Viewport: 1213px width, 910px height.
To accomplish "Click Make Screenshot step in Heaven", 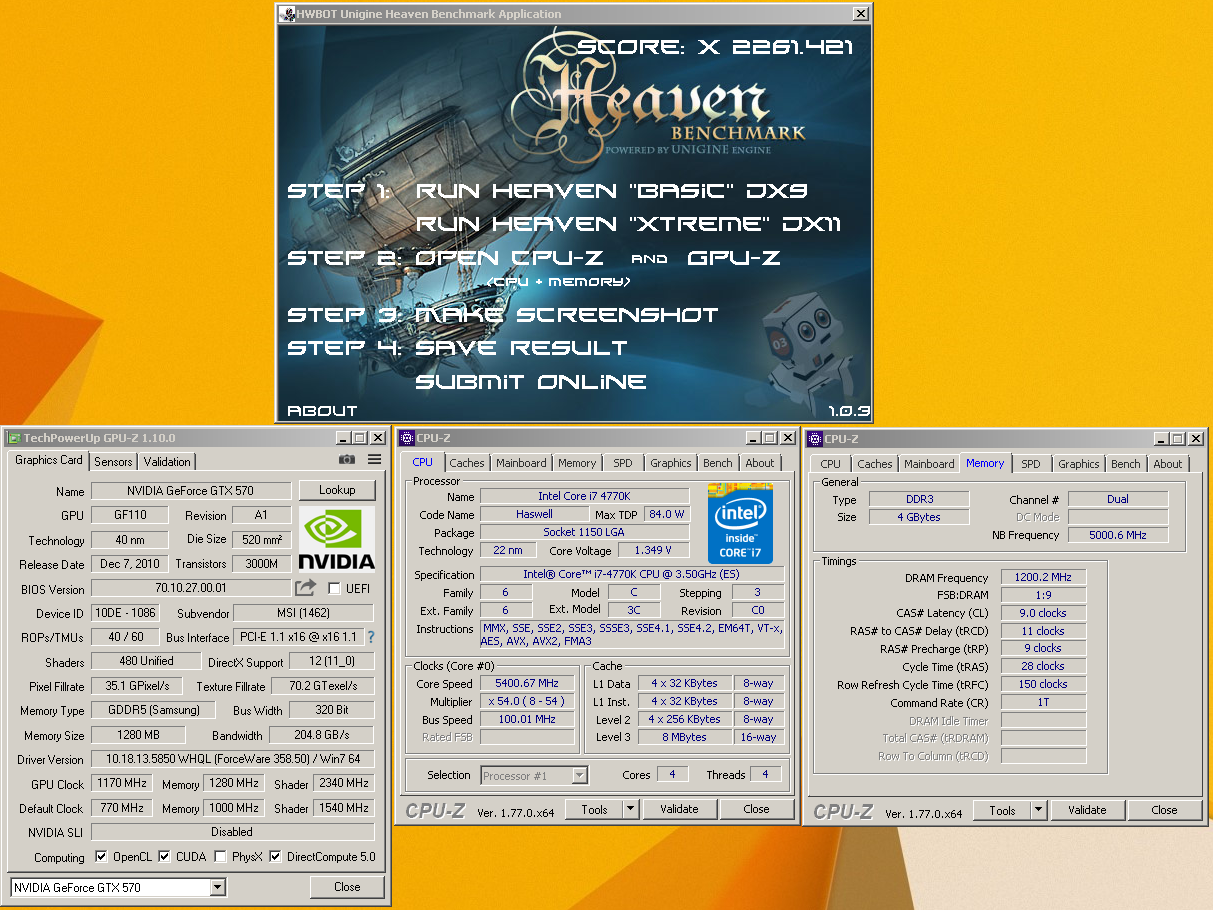I will click(x=567, y=314).
